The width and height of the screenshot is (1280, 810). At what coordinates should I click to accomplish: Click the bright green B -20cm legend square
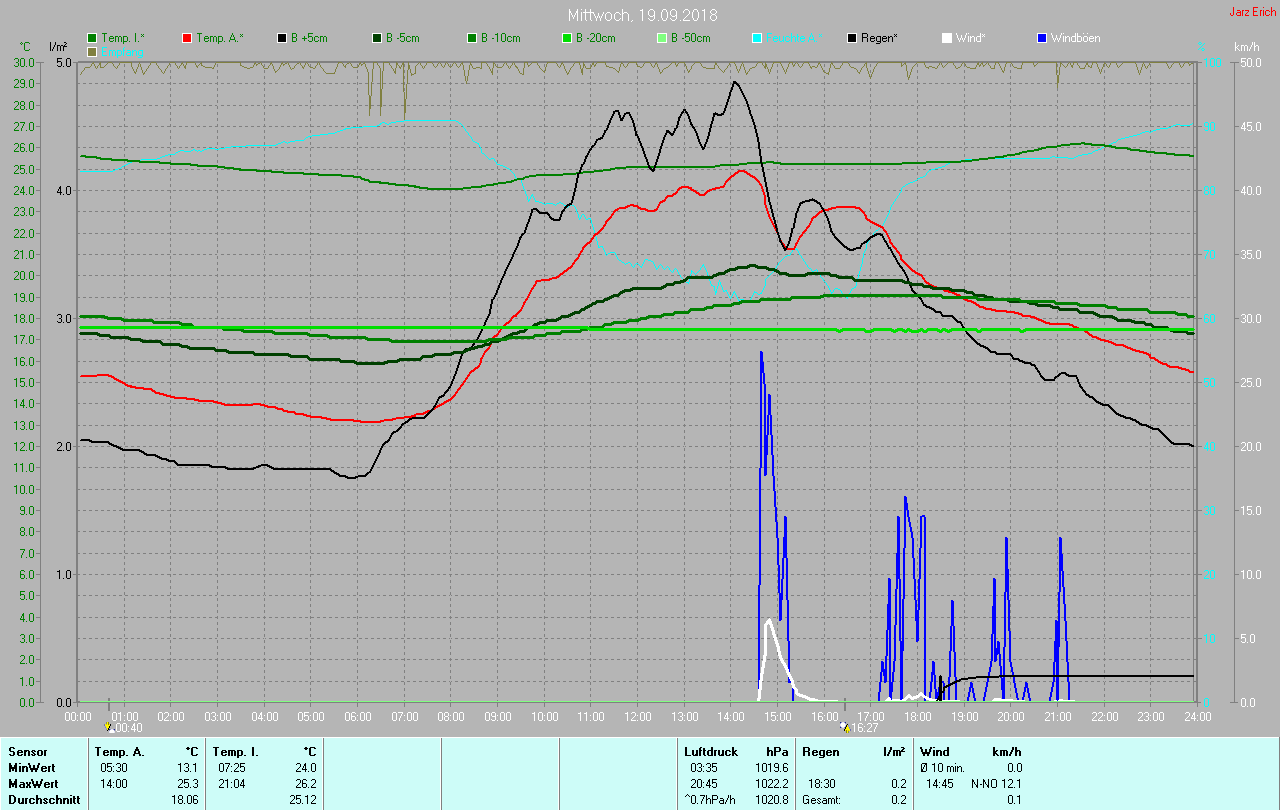click(x=567, y=38)
